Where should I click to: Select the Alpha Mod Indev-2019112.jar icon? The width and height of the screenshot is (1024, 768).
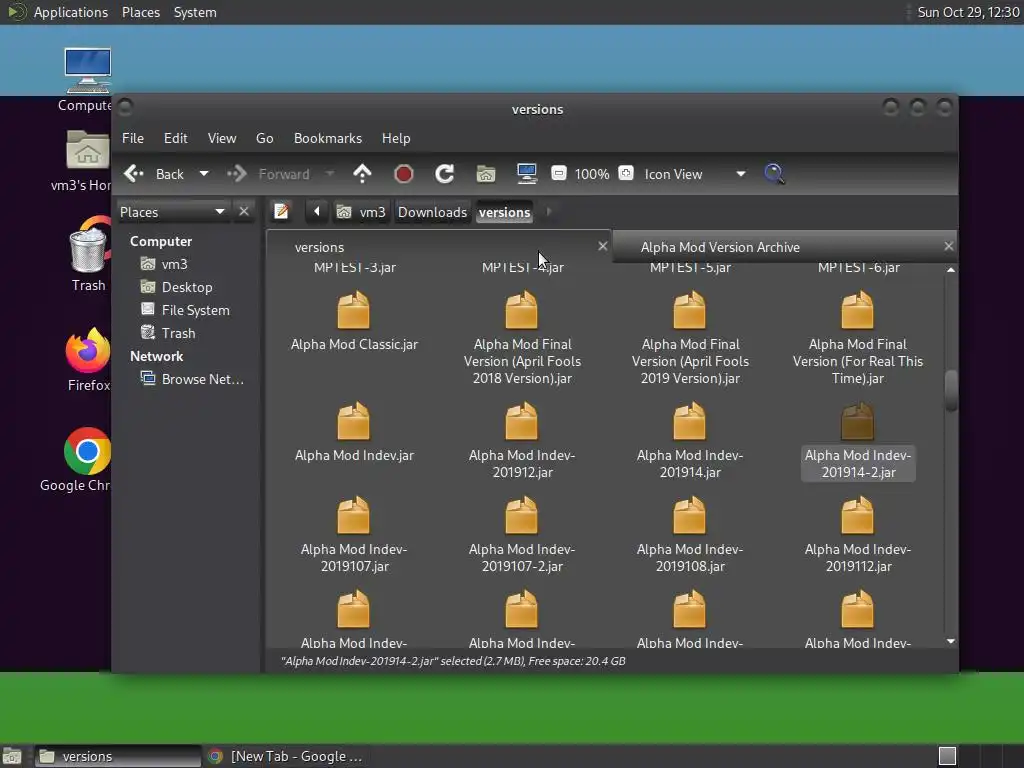pos(857,515)
